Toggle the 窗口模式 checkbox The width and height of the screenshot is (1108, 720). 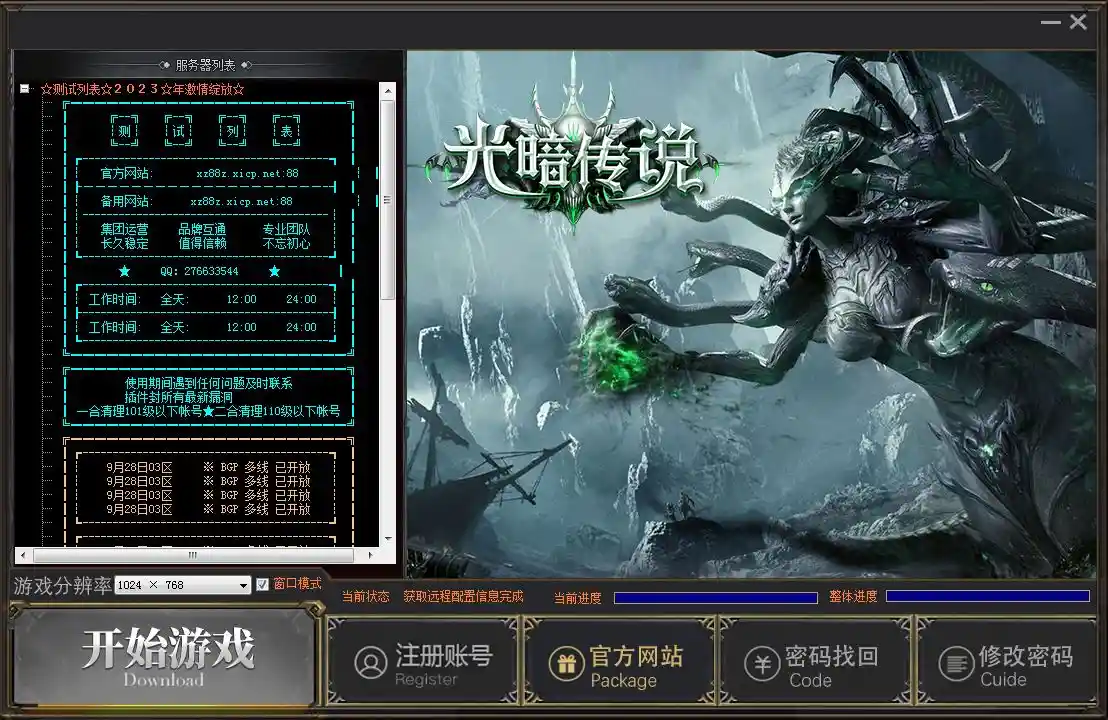point(262,584)
